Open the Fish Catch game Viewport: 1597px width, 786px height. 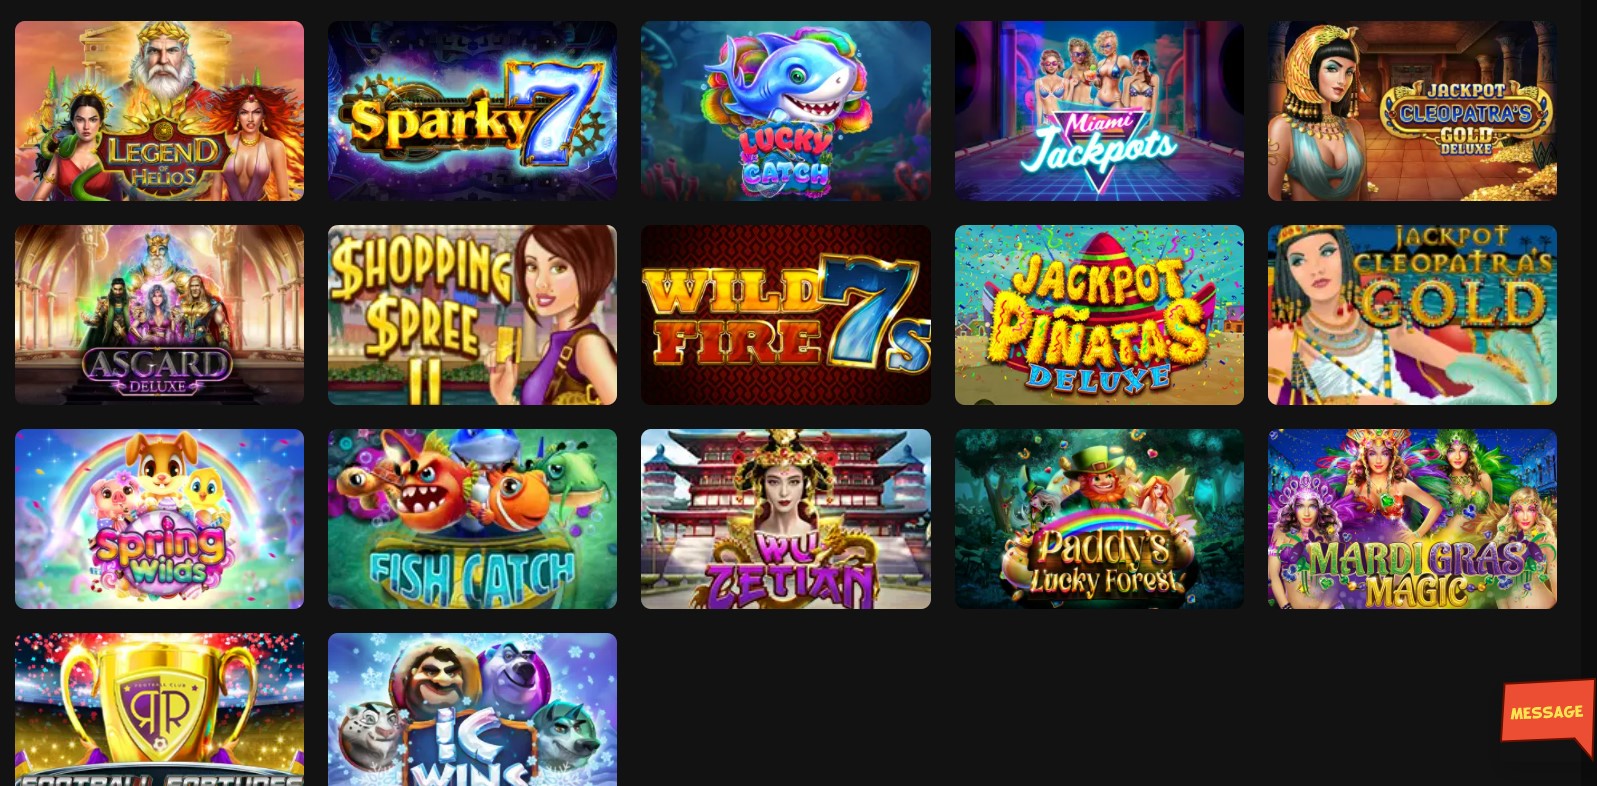tap(472, 519)
